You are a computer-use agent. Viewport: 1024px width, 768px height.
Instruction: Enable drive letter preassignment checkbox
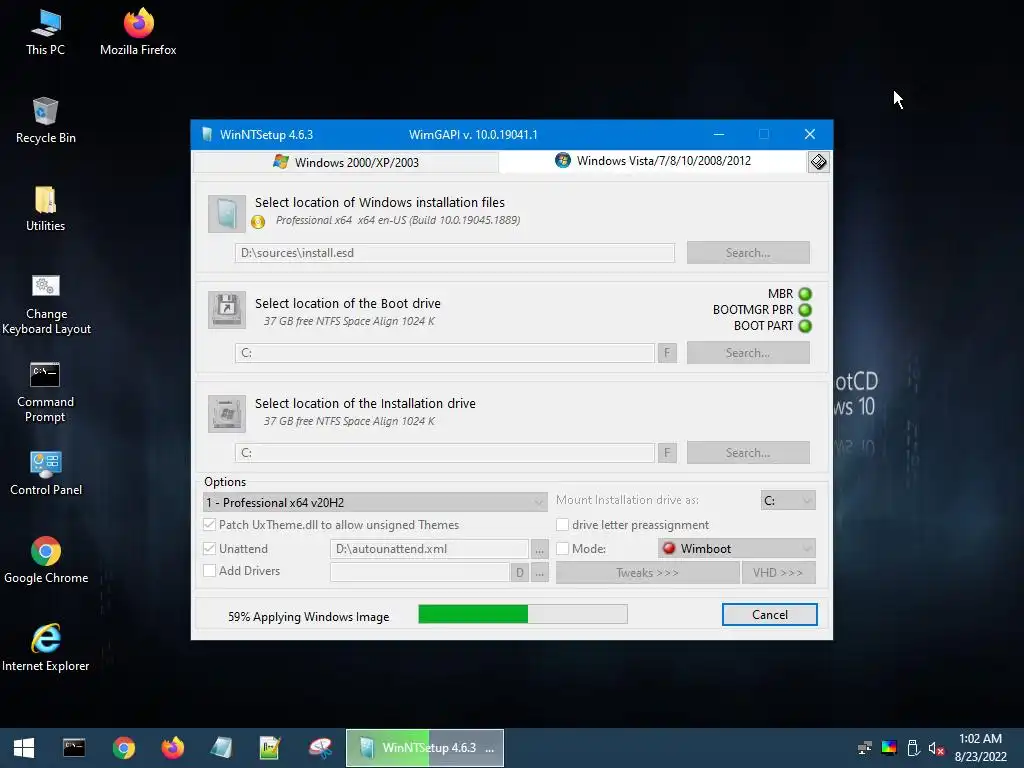pos(562,524)
